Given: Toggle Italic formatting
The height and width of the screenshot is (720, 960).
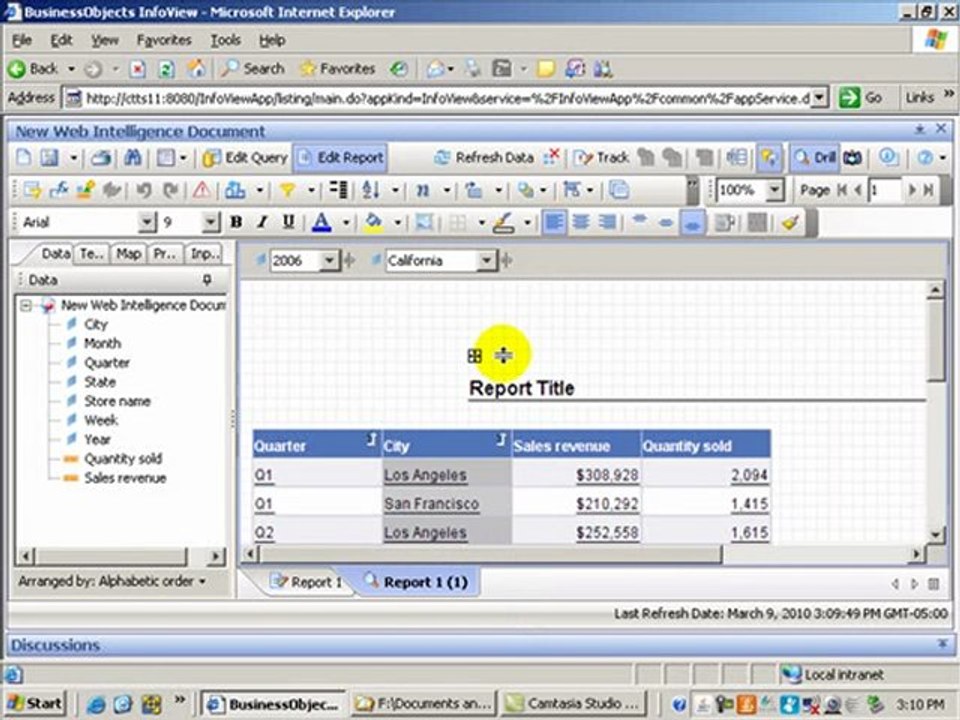Looking at the screenshot, I should tap(262, 222).
